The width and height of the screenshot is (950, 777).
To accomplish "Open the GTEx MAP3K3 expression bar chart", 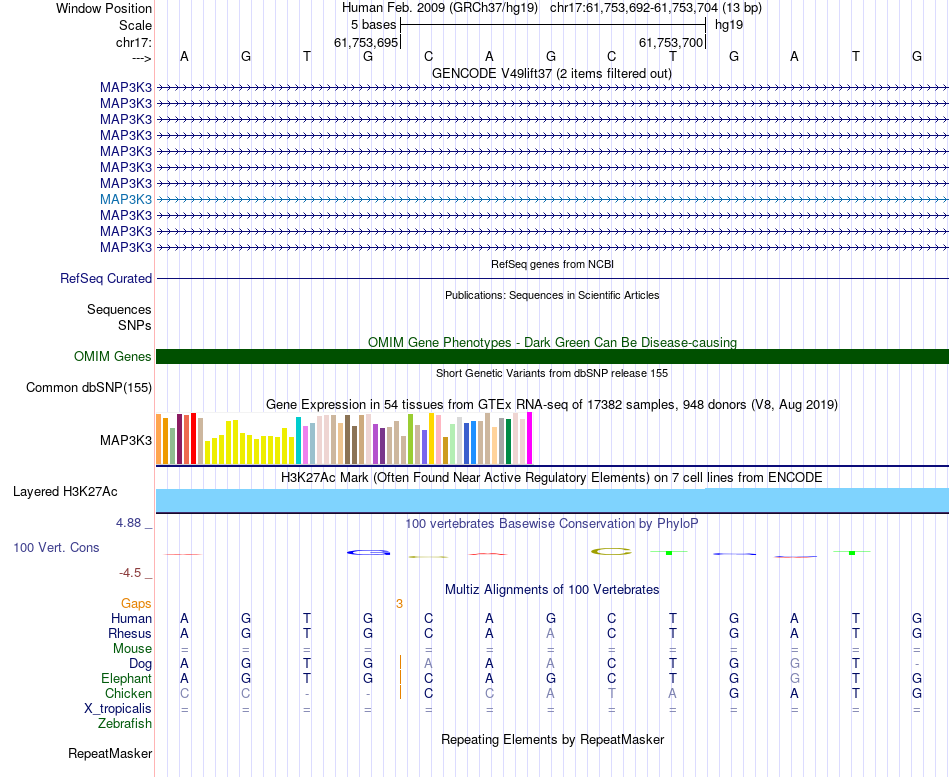I will click(x=344, y=438).
